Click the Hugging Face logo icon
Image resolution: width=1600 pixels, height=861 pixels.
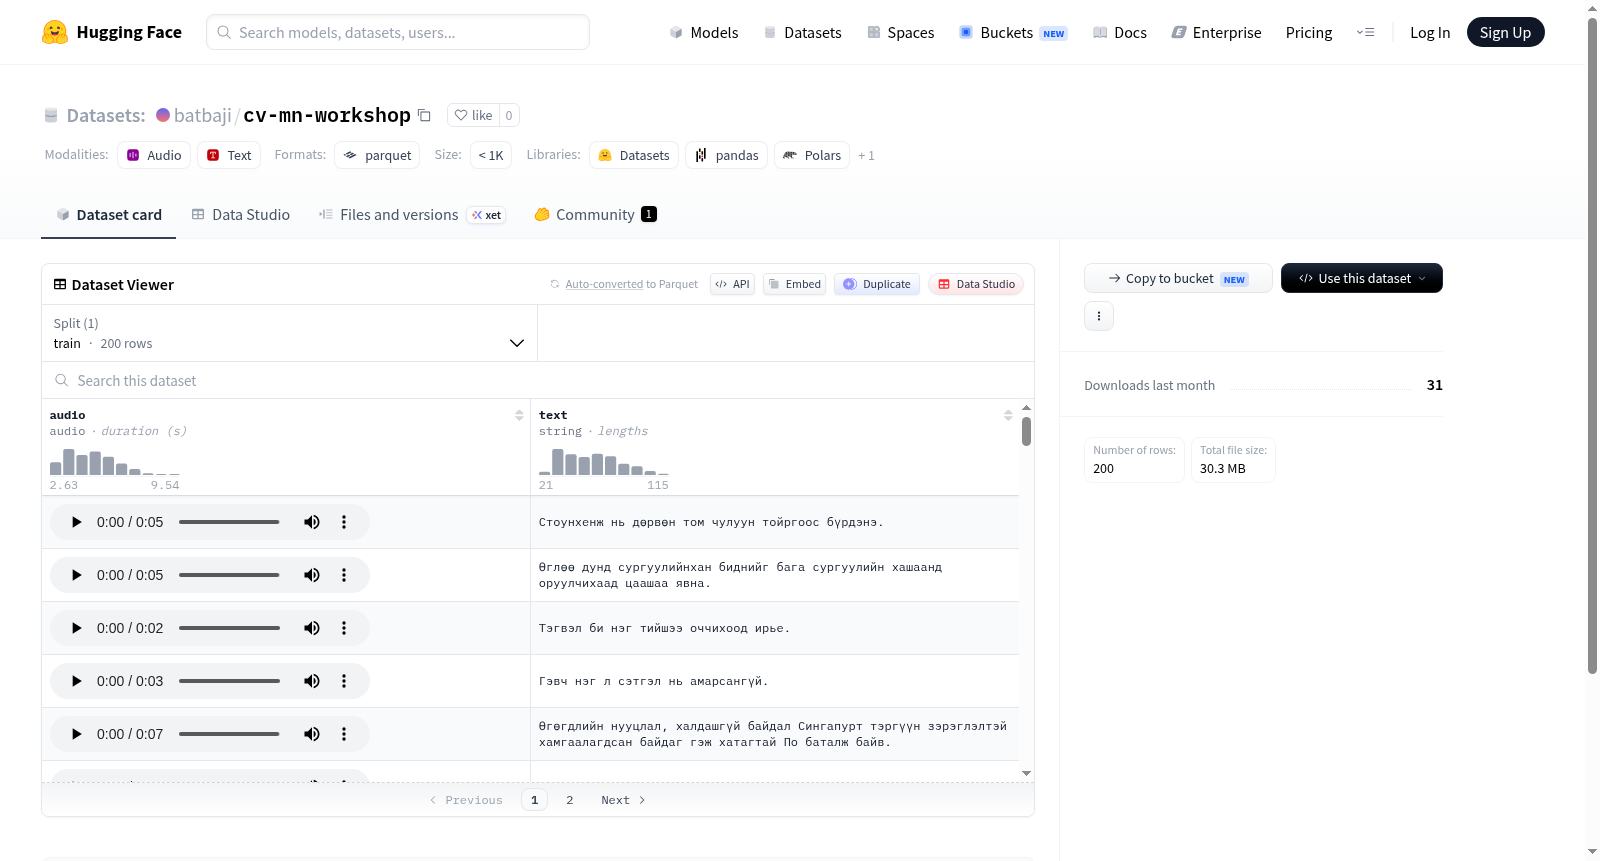[x=55, y=32]
